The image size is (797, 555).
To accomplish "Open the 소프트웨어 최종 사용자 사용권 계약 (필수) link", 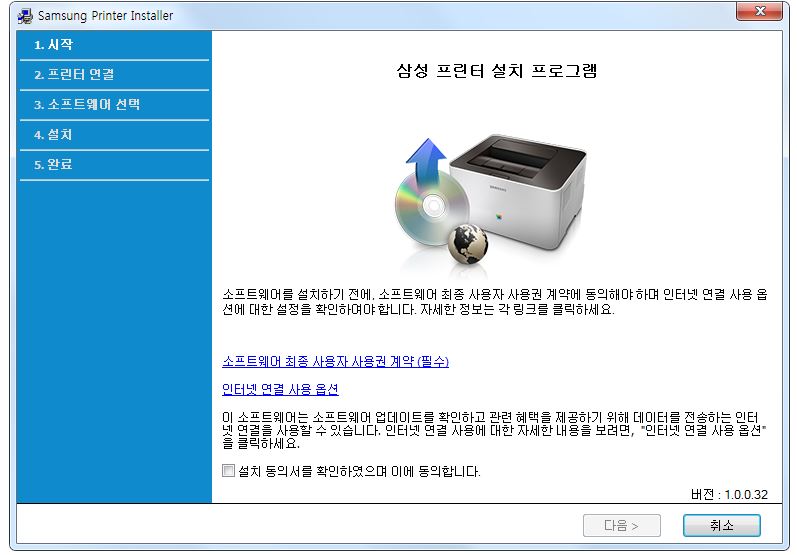I will click(335, 361).
